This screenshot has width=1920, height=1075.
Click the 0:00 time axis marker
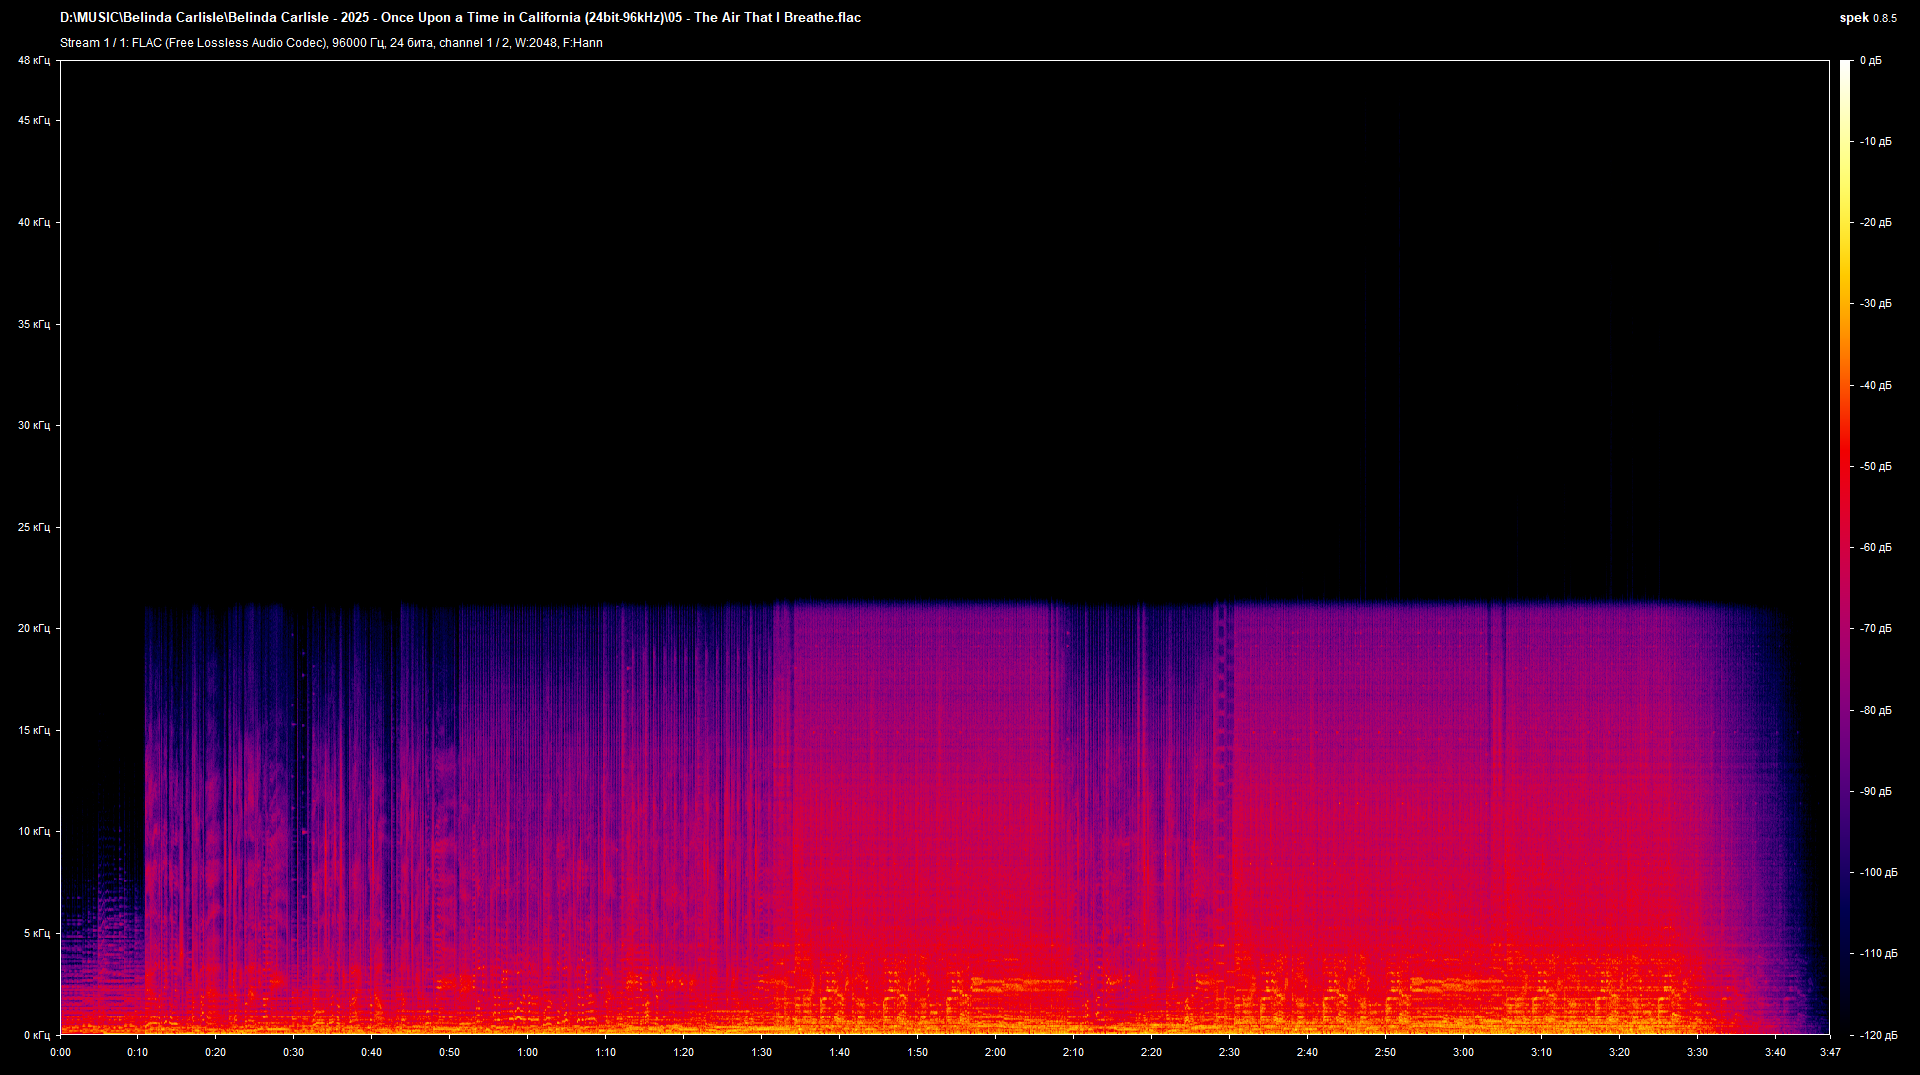60,1052
